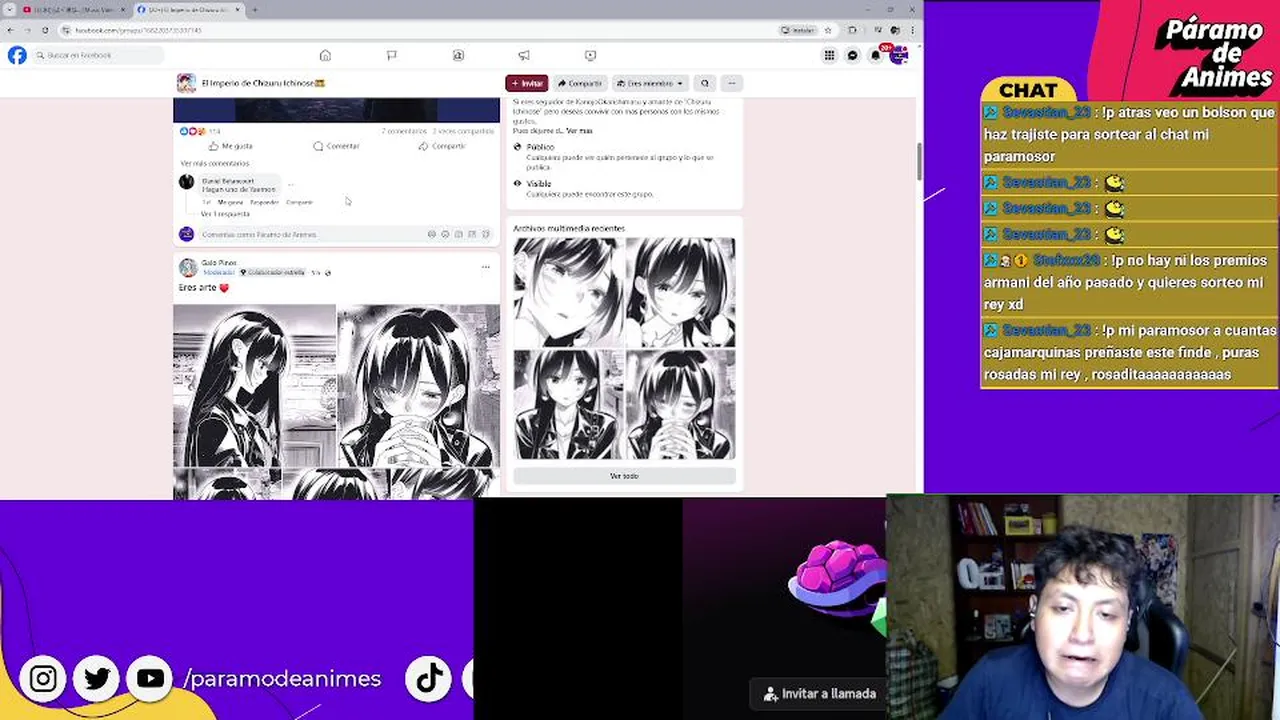Open a new Chrome tab
The height and width of the screenshot is (720, 1280).
[255, 10]
